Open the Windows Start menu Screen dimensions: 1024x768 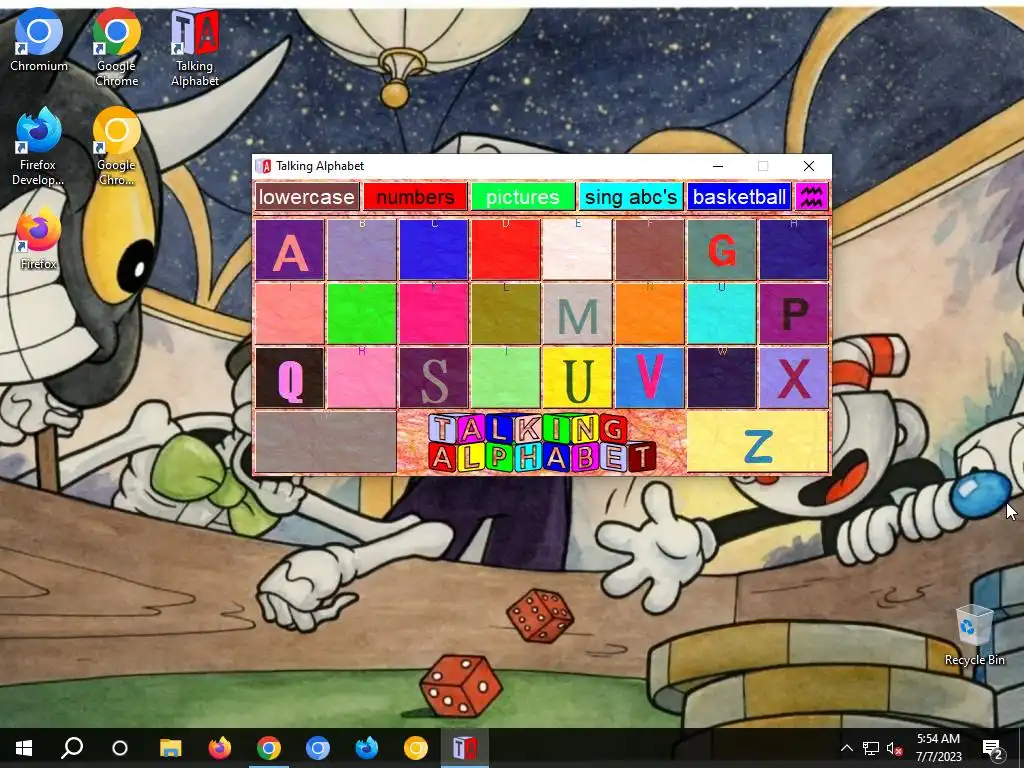tap(24, 748)
